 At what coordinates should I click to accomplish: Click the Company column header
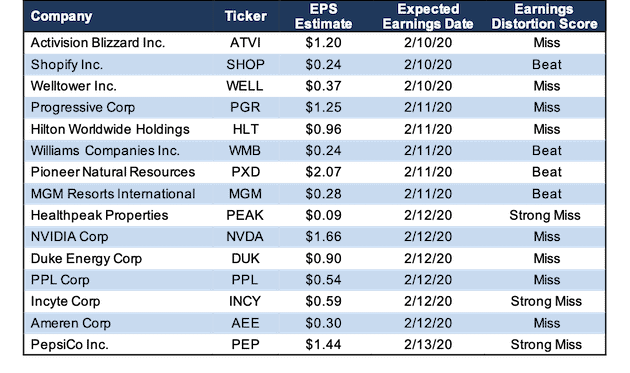click(61, 16)
